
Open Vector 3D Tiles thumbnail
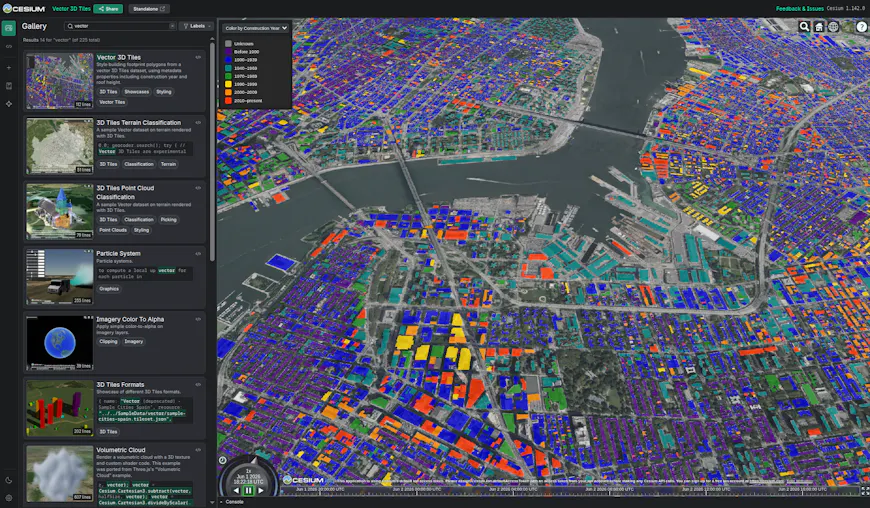click(60, 81)
